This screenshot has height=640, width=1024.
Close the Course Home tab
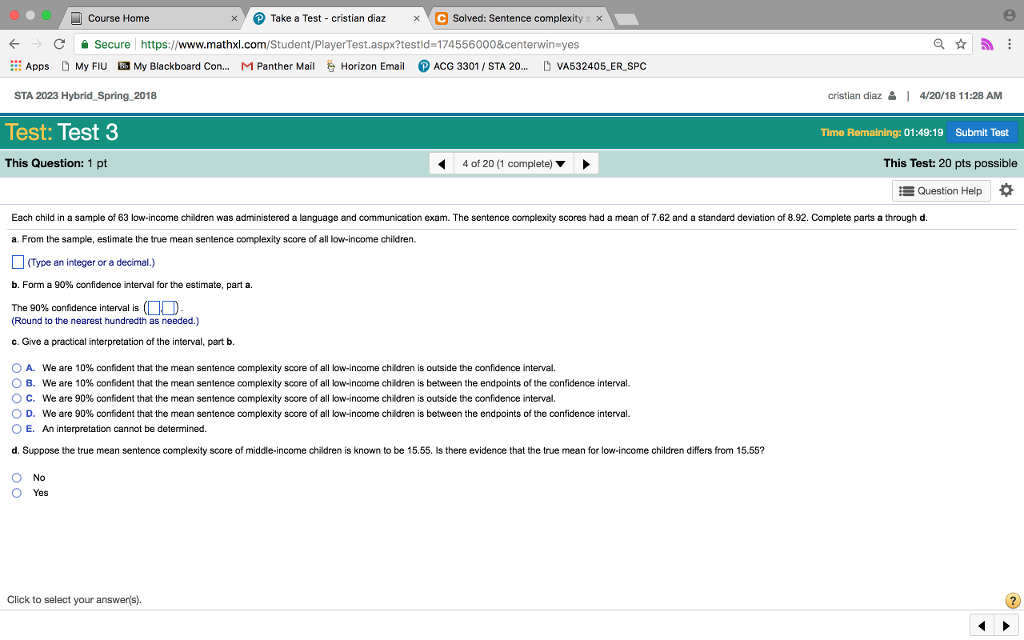coord(234,18)
